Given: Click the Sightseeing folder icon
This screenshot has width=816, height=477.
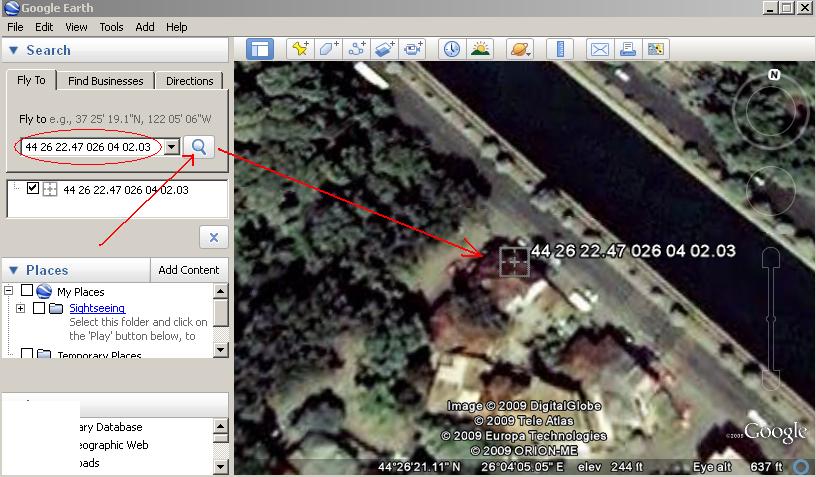Looking at the screenshot, I should pyautogui.click(x=56, y=308).
